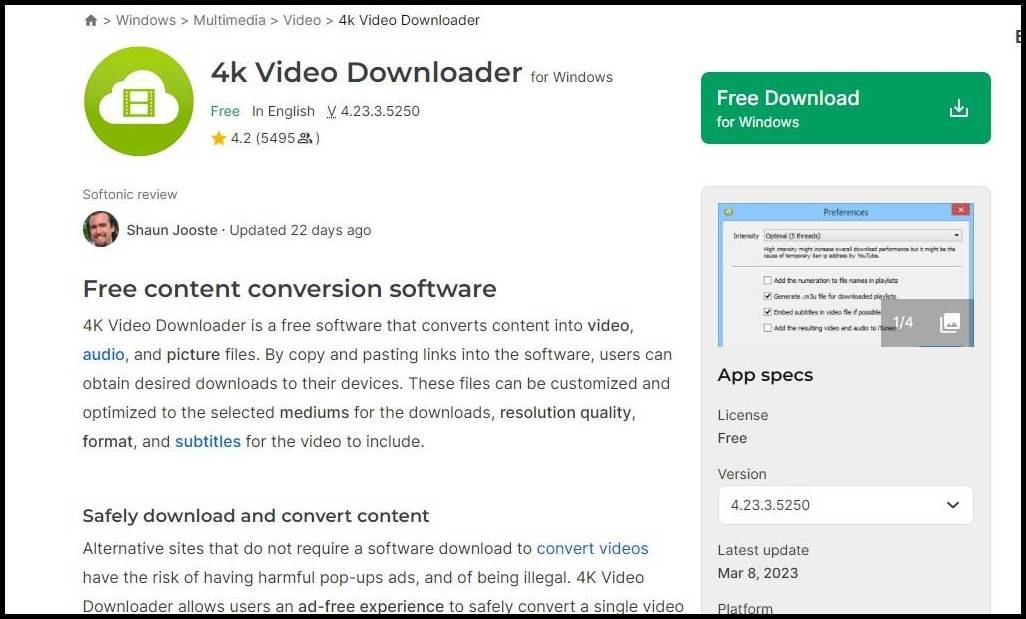Click the Free label beside In English
The image size is (1026, 619).
225,111
